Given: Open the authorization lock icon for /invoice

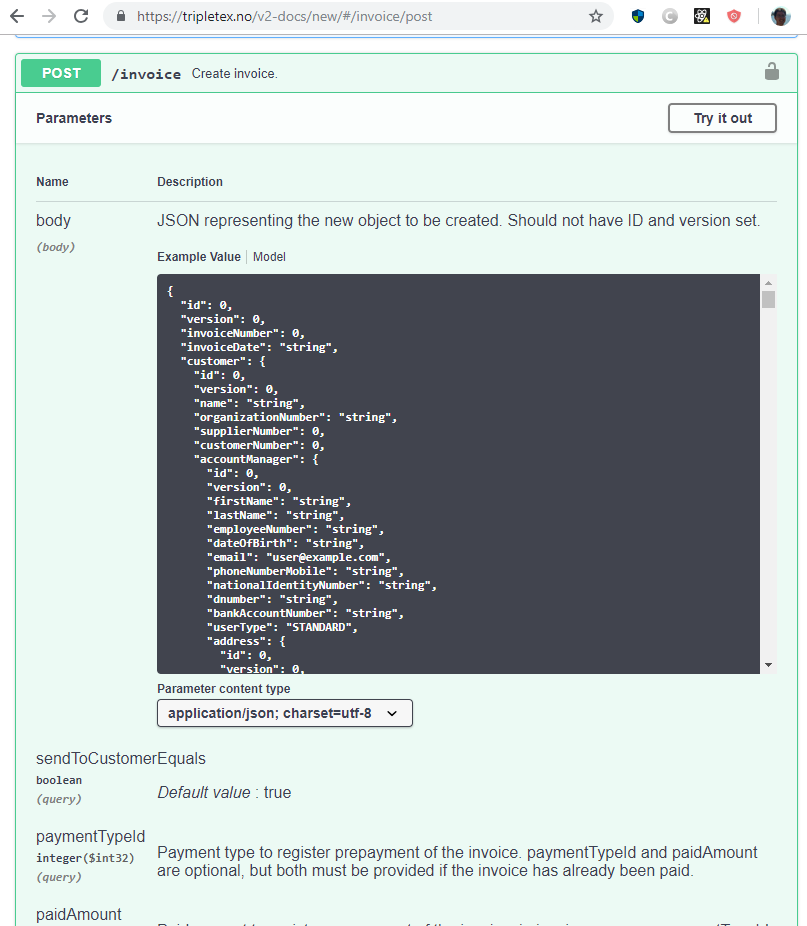Looking at the screenshot, I should 771,71.
